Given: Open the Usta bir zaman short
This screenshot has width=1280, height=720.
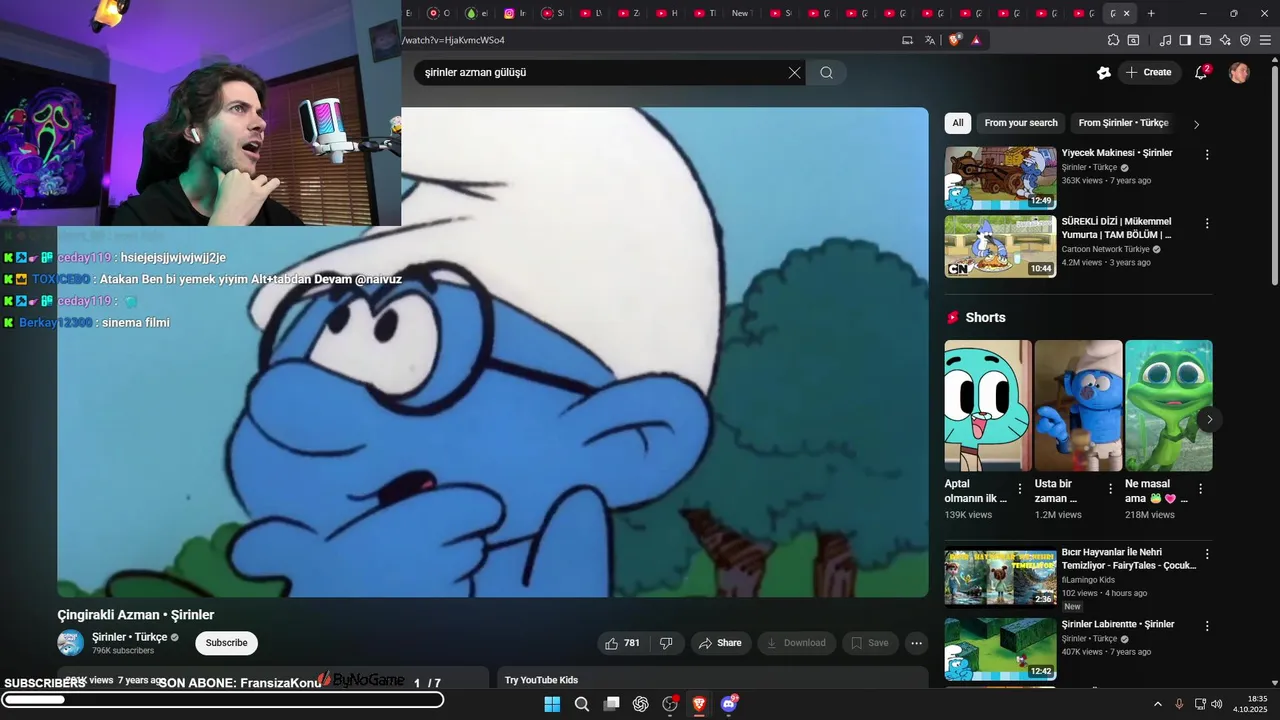Looking at the screenshot, I should click(x=1078, y=405).
